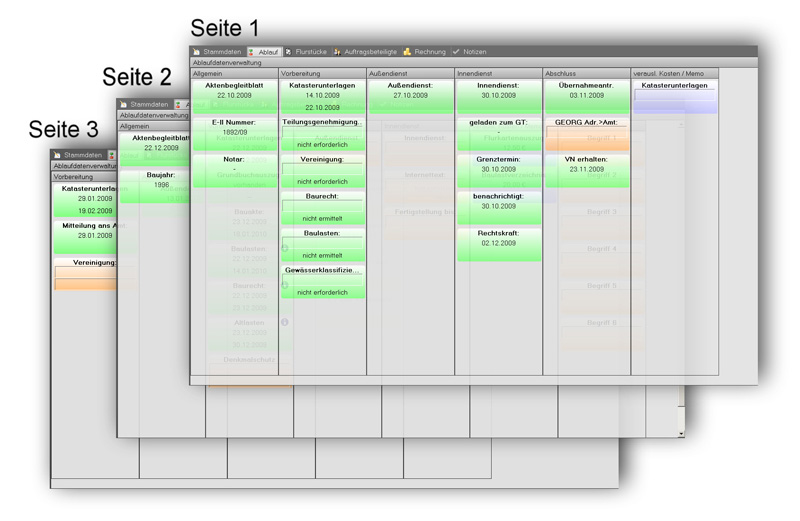Screen dimensions: 800x521
Task: Click the Außendienst date field 27.10.2009
Action: [x=410, y=96]
